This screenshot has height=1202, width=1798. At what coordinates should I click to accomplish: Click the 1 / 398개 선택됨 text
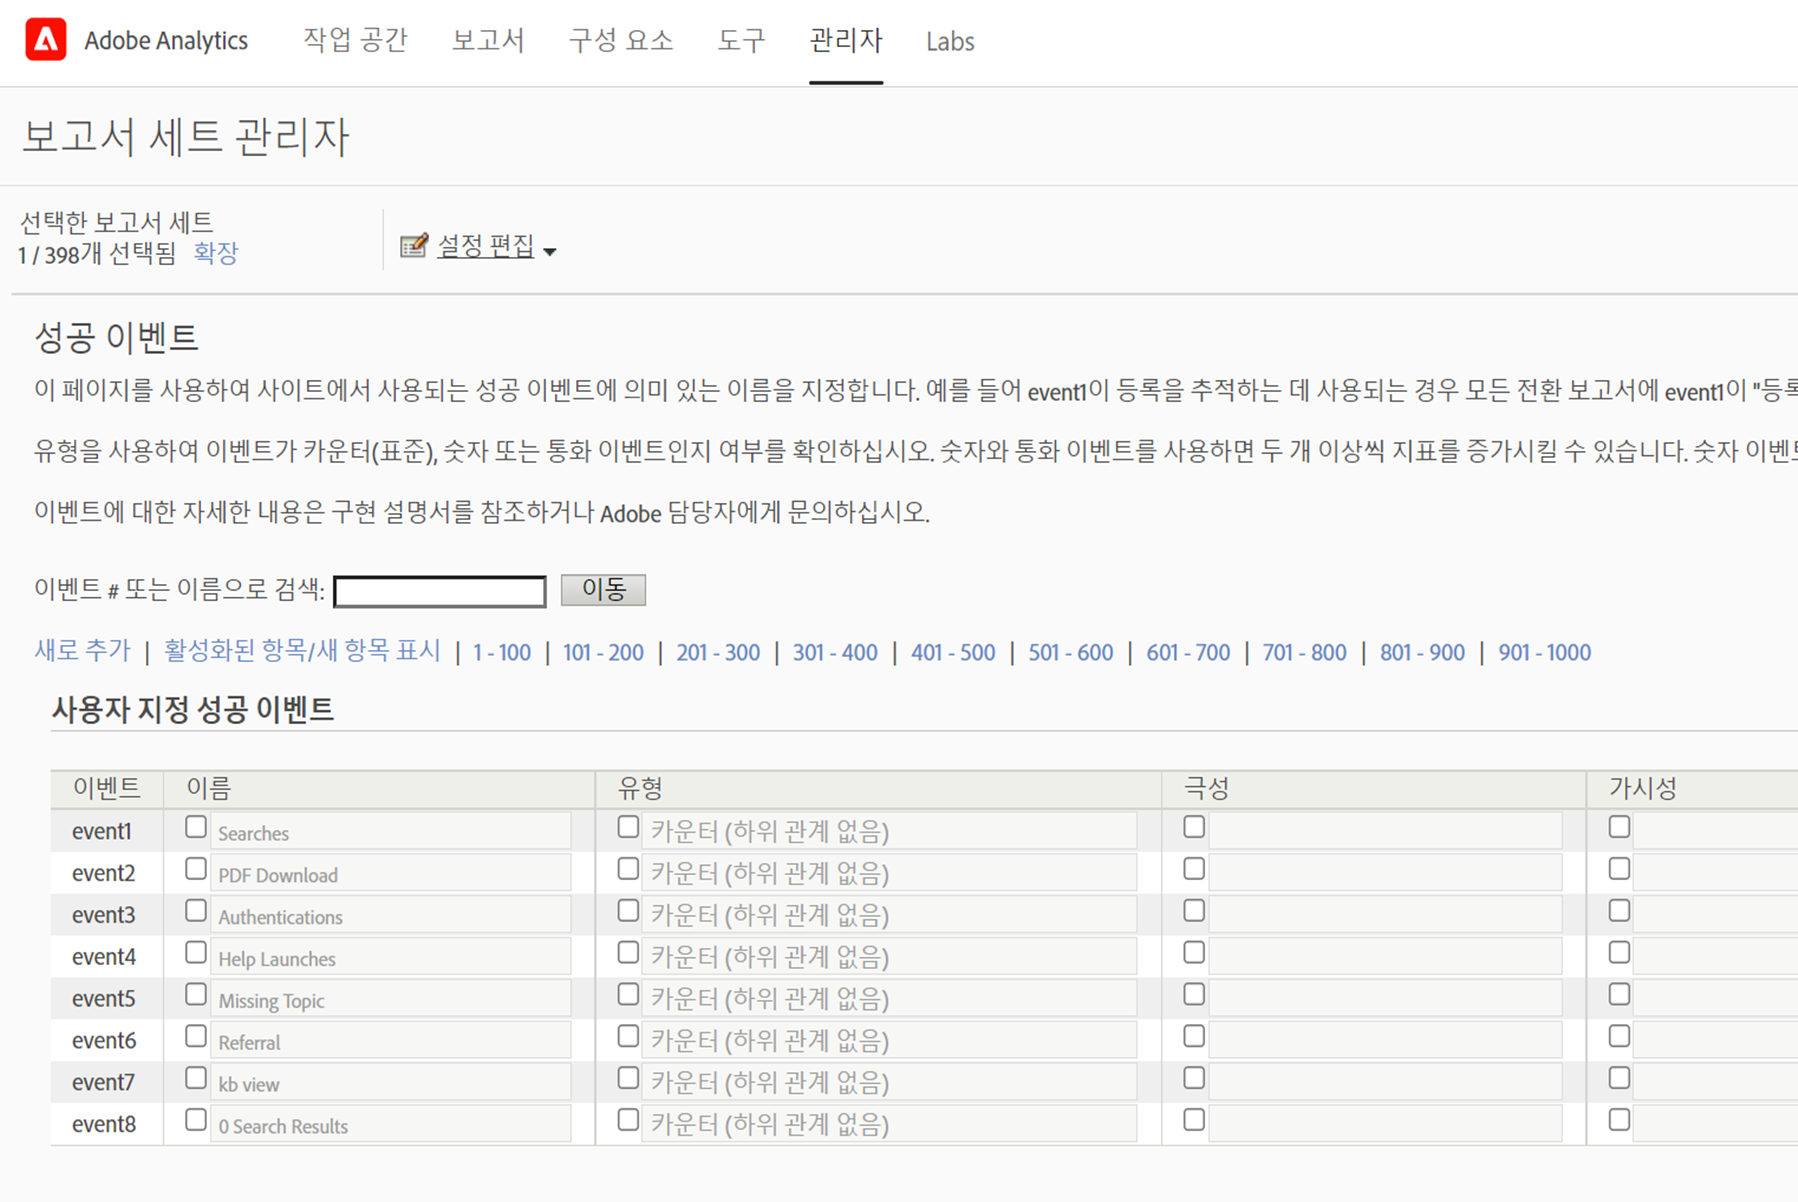[97, 254]
